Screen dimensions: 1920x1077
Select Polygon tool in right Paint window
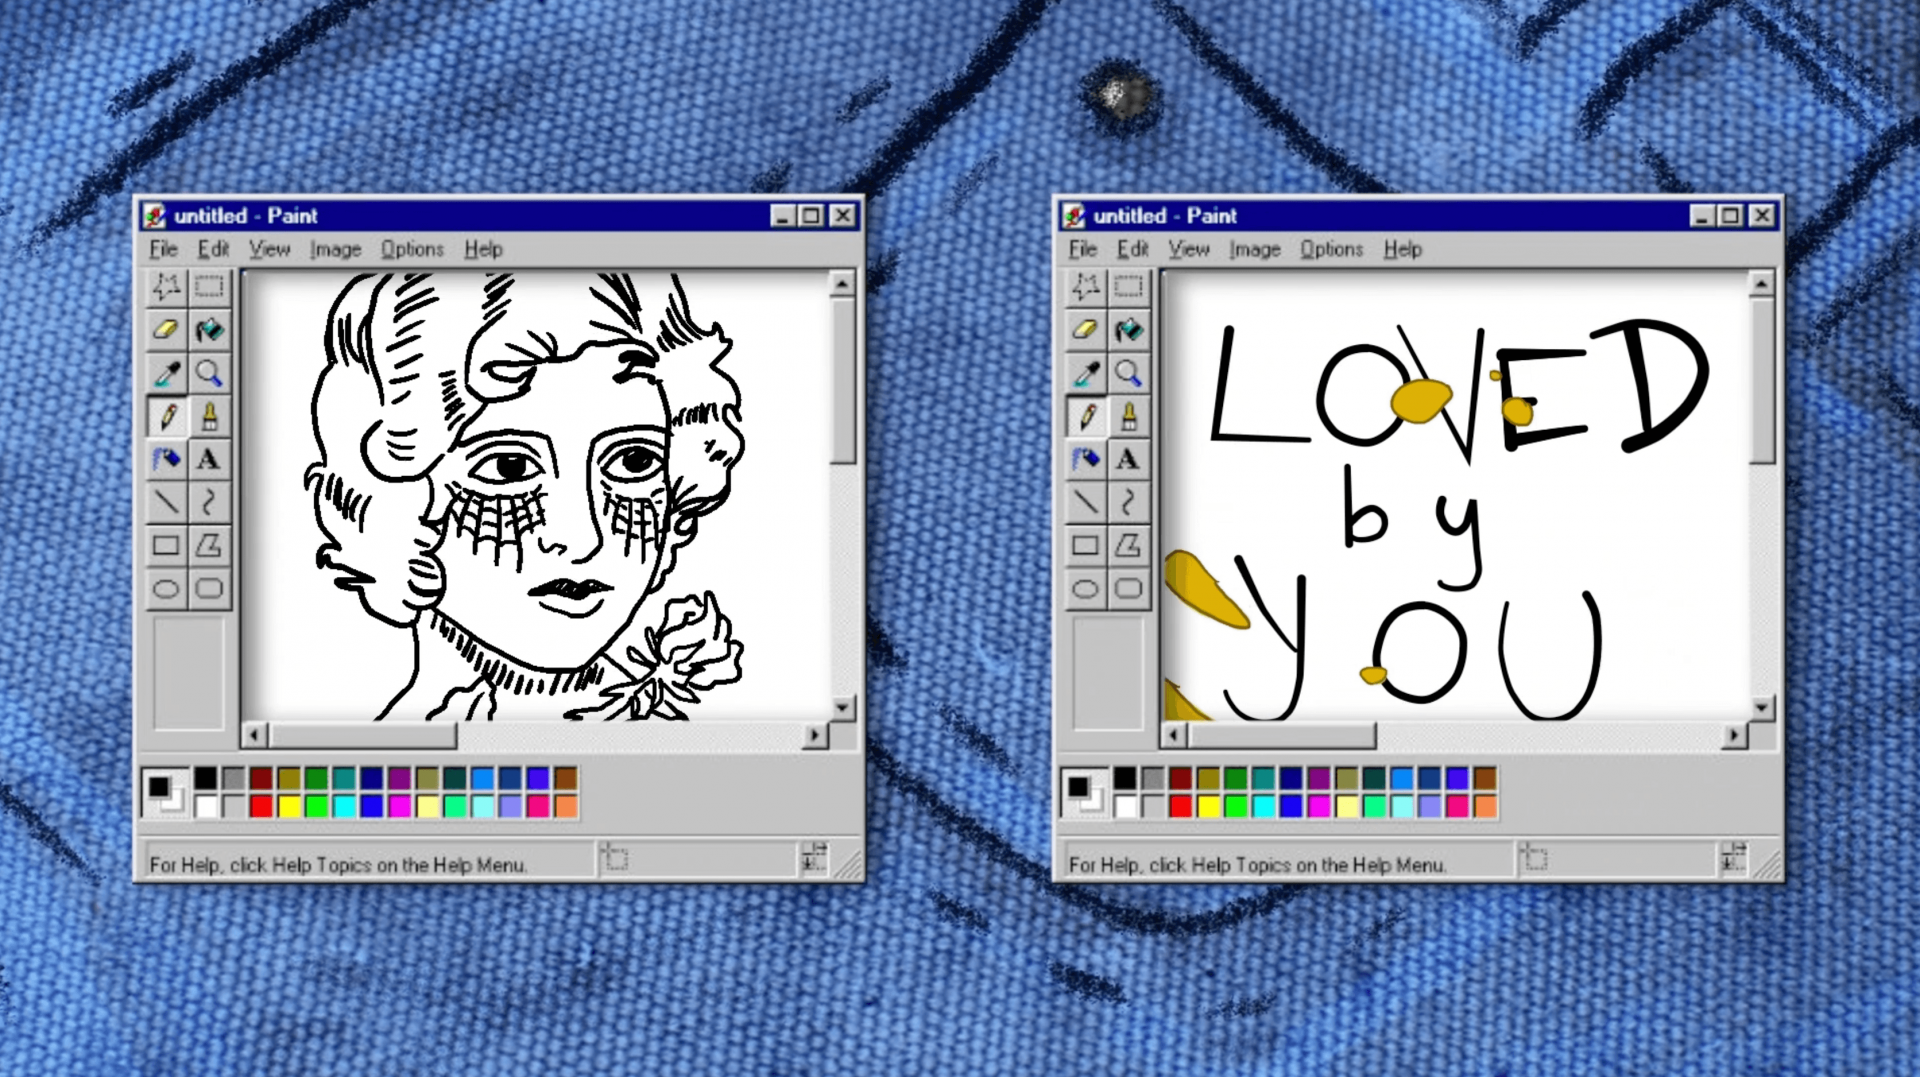[x=1129, y=546]
